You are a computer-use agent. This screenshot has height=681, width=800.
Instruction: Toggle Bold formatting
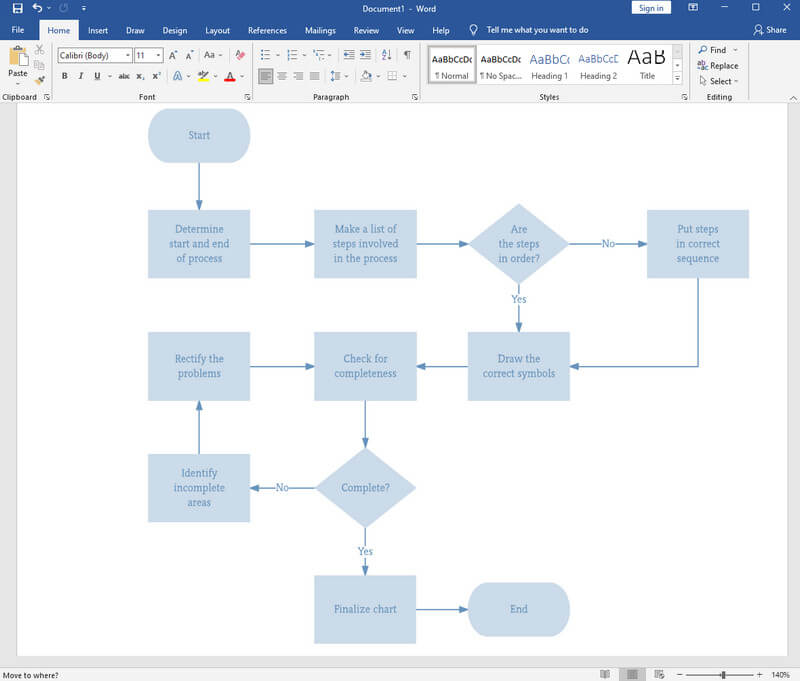pos(63,76)
